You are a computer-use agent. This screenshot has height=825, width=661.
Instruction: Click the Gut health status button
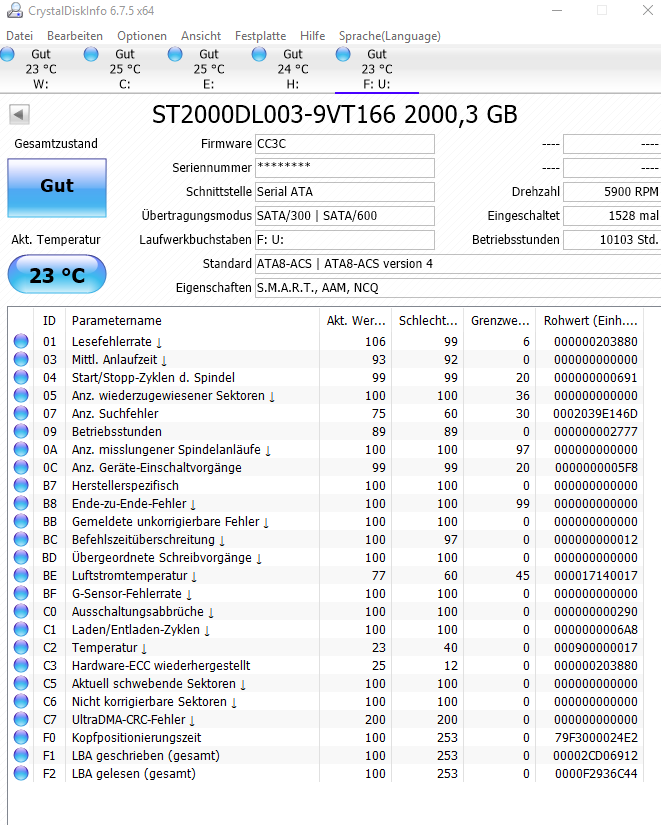point(57,188)
